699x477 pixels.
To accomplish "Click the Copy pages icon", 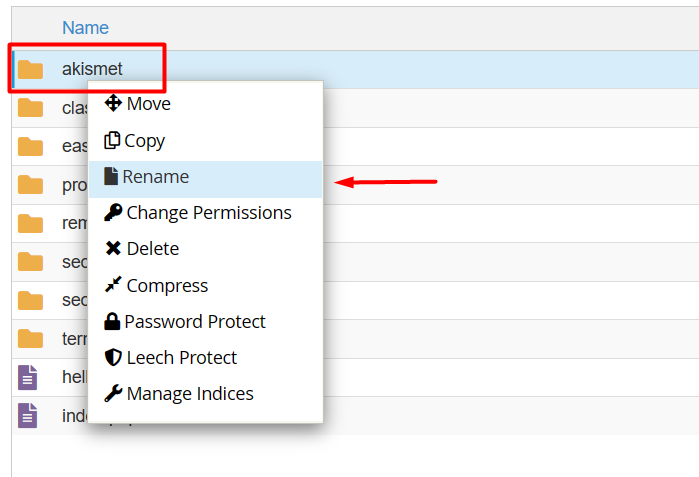I will point(112,141).
